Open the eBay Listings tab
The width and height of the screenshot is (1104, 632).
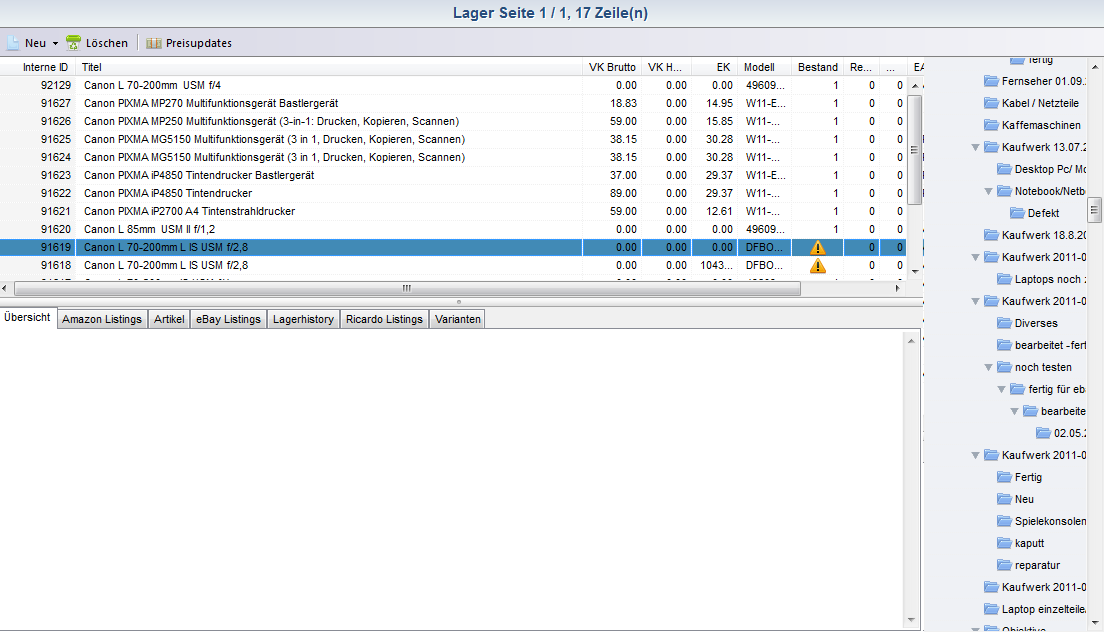pyautogui.click(x=228, y=319)
